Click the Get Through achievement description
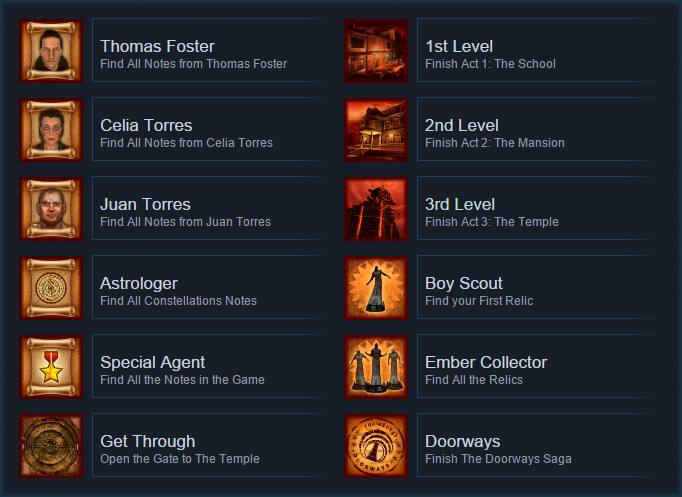This screenshot has height=497, width=682. [180, 459]
